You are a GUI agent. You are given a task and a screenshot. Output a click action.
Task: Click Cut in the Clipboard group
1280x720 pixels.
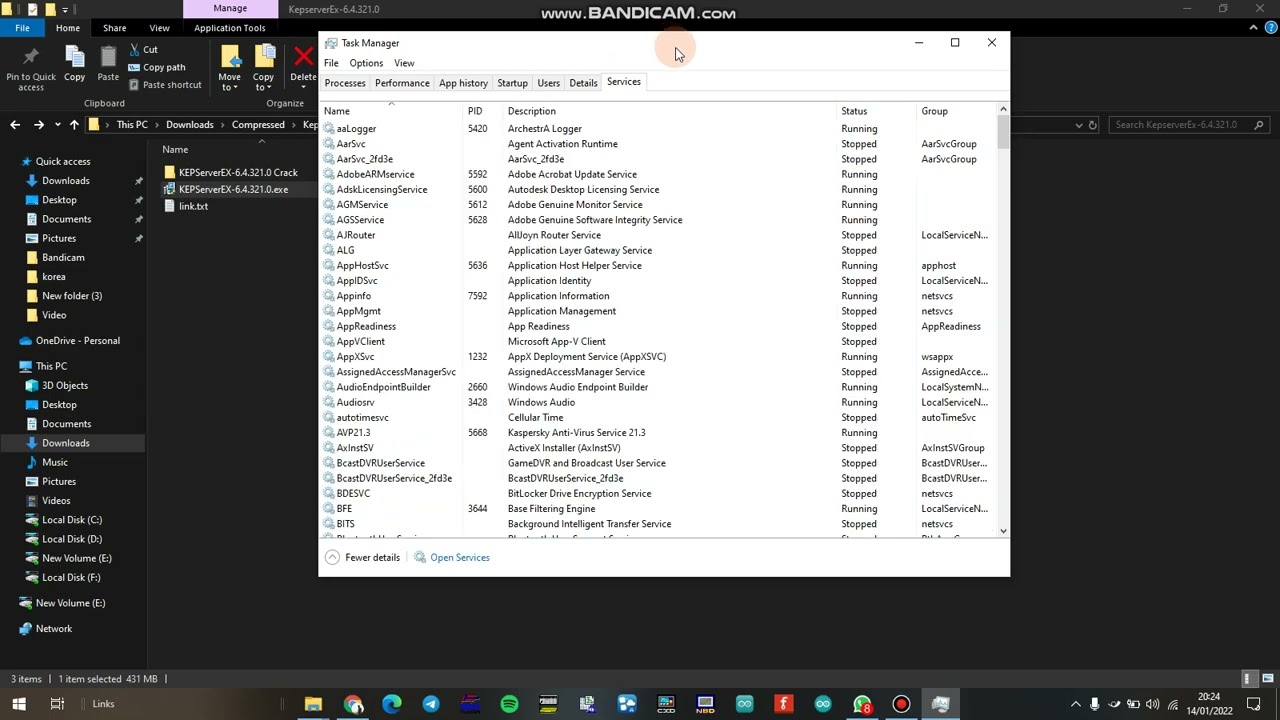142,50
